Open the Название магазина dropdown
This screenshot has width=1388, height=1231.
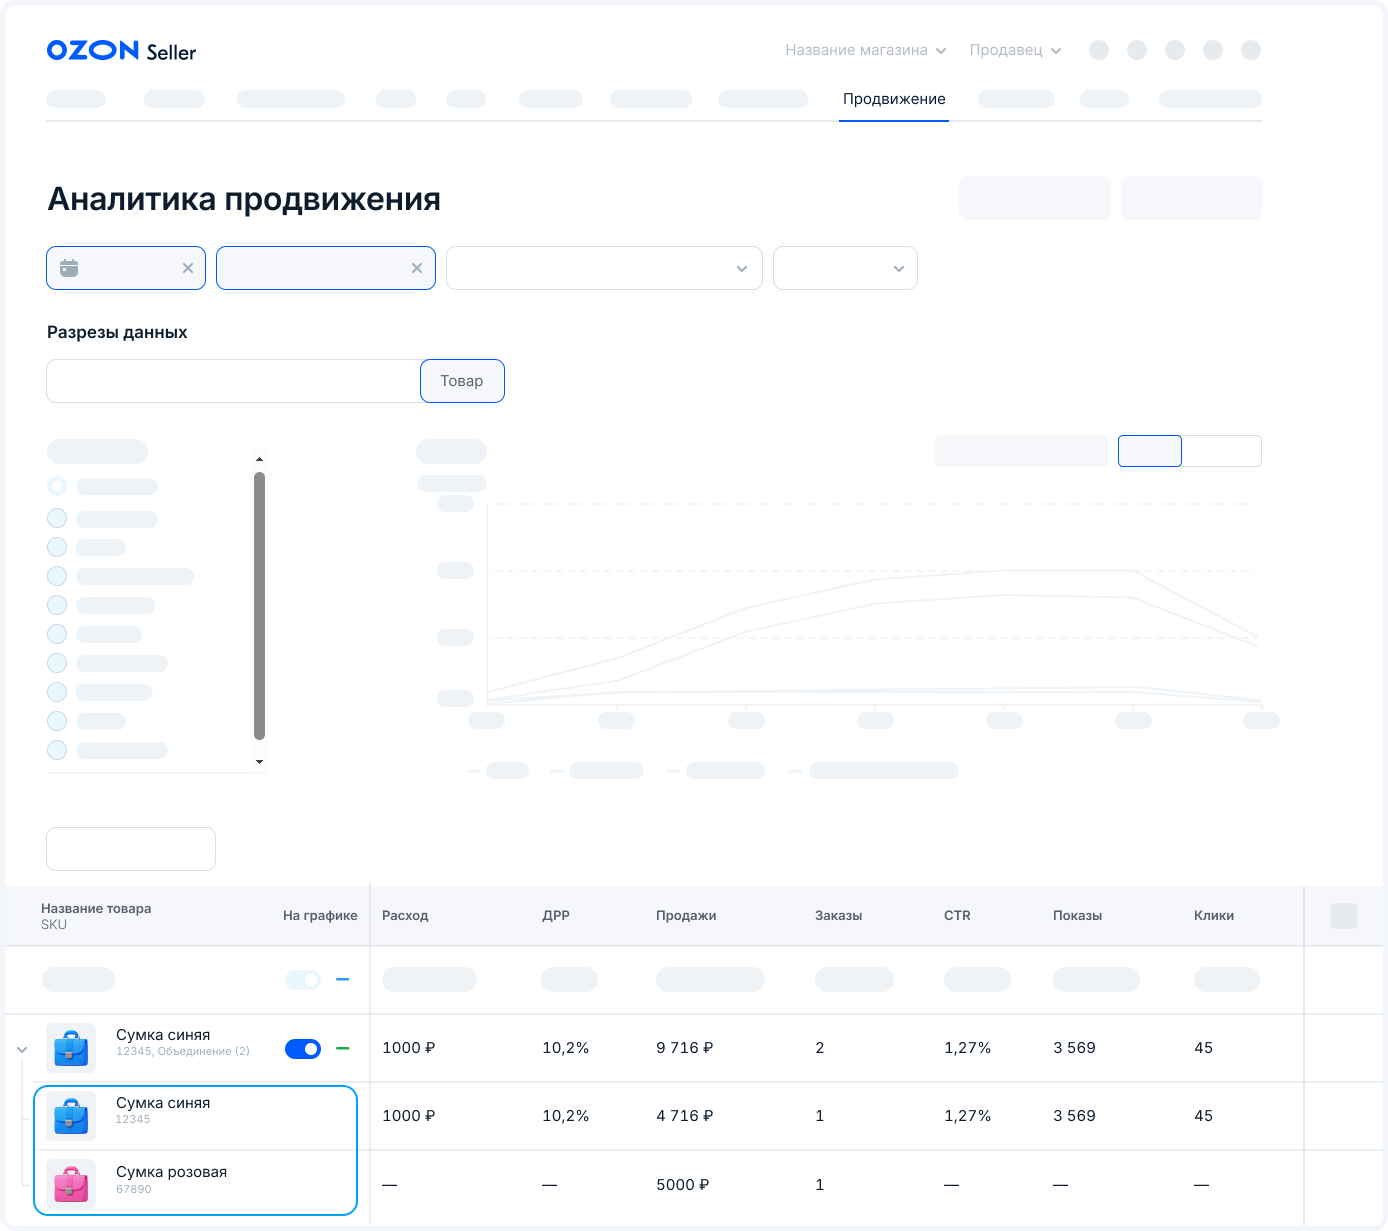(865, 50)
